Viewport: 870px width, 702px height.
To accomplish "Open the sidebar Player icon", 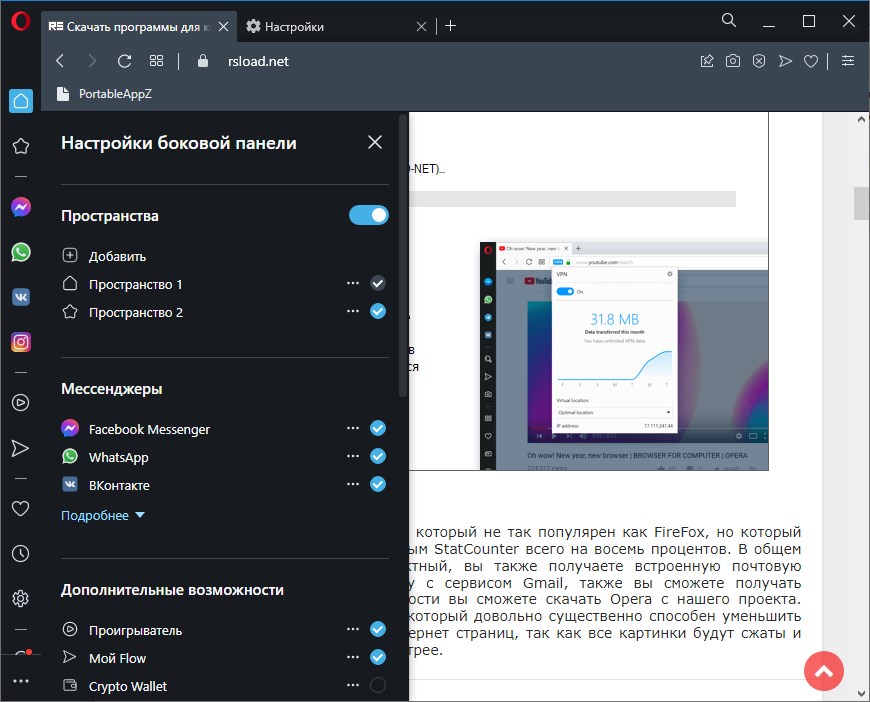I will [21, 402].
